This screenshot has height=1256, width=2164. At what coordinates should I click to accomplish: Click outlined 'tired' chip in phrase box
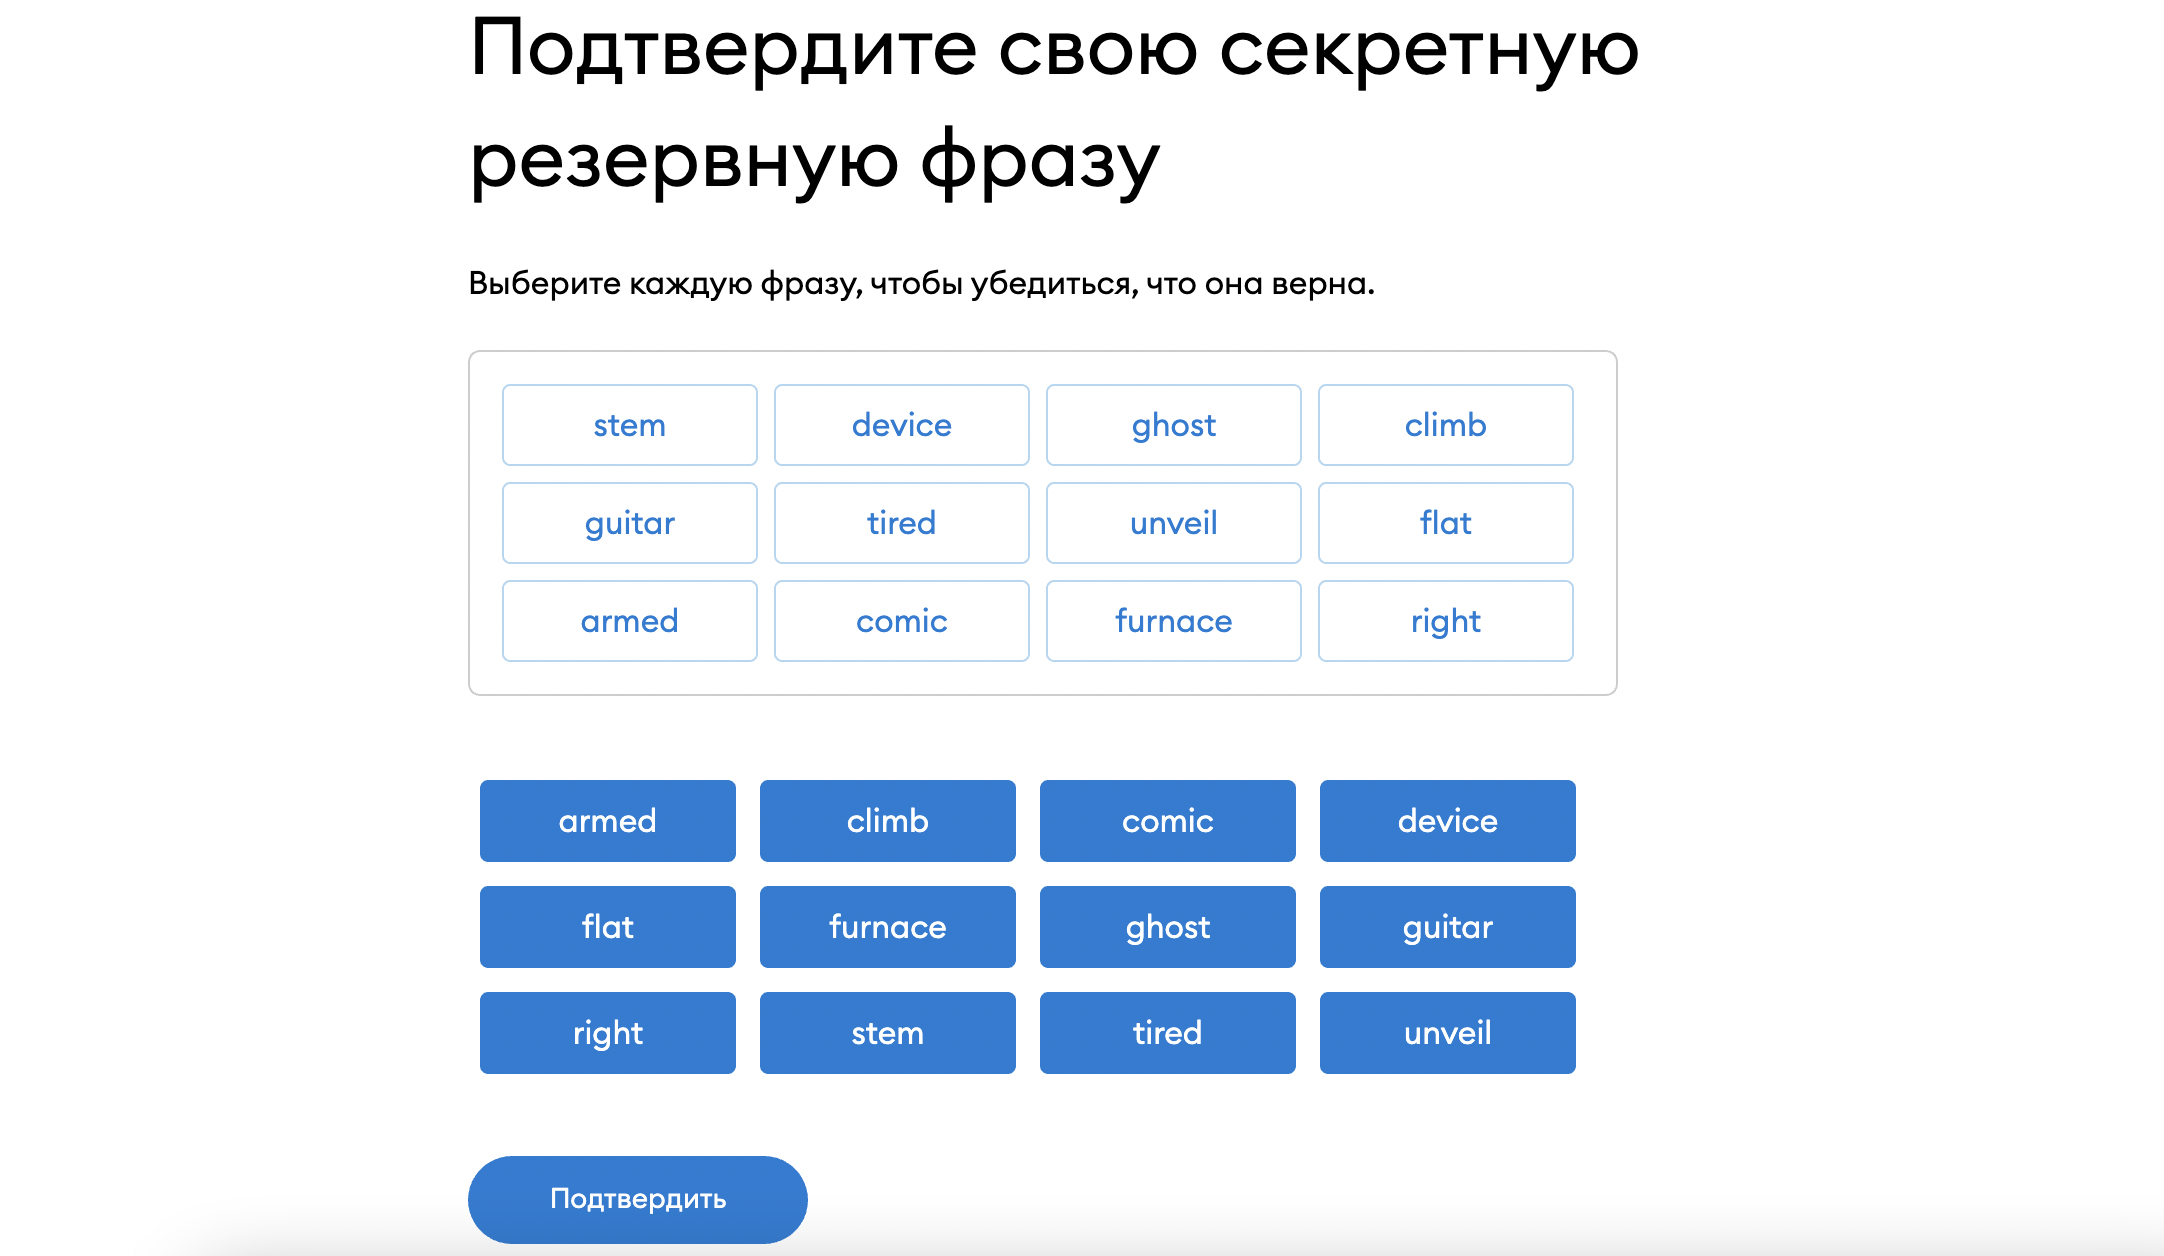901,523
